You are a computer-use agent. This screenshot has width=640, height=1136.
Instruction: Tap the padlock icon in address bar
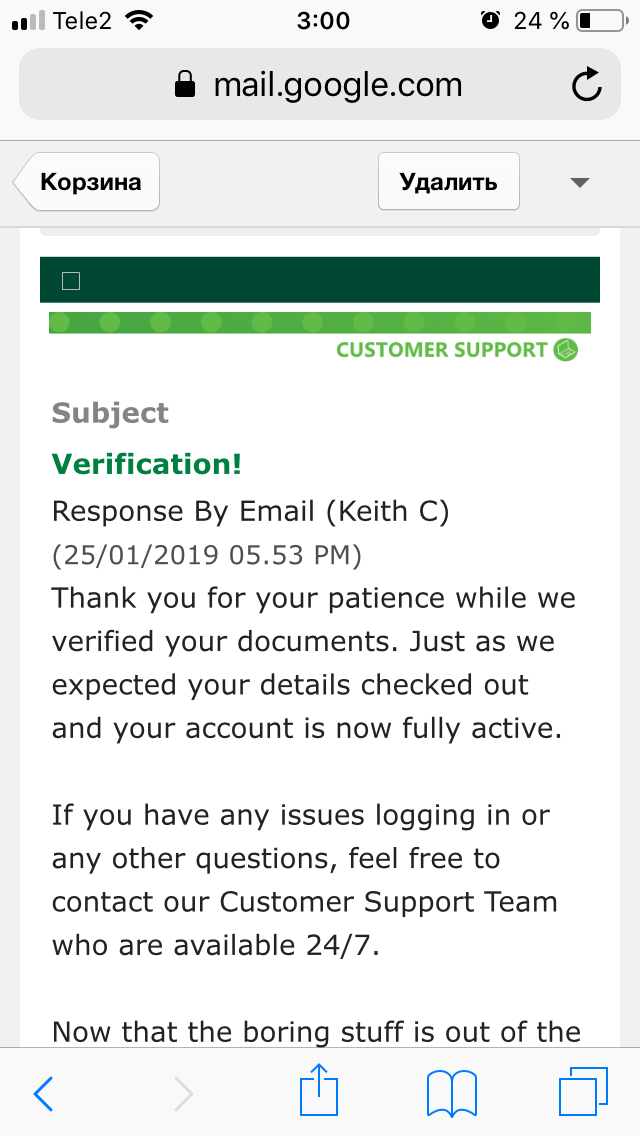186,85
